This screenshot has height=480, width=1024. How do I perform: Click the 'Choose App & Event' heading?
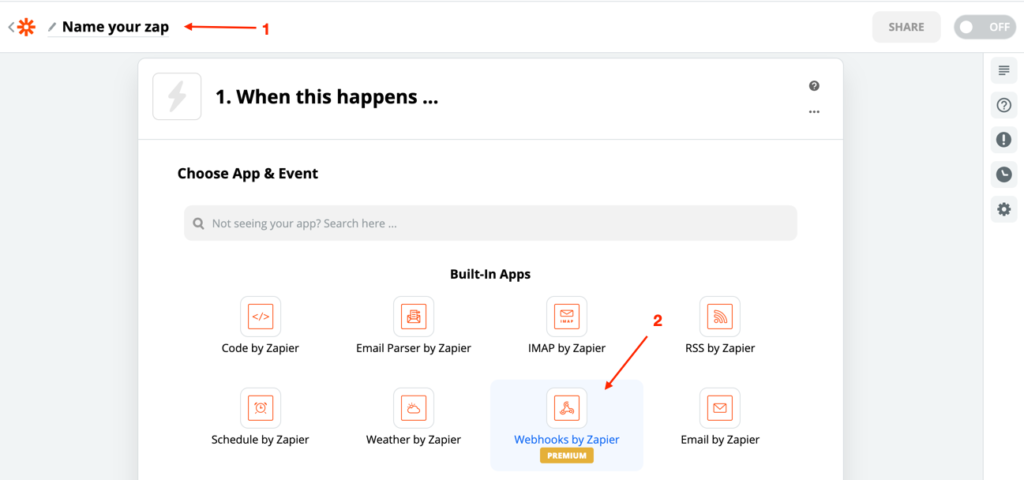click(248, 174)
